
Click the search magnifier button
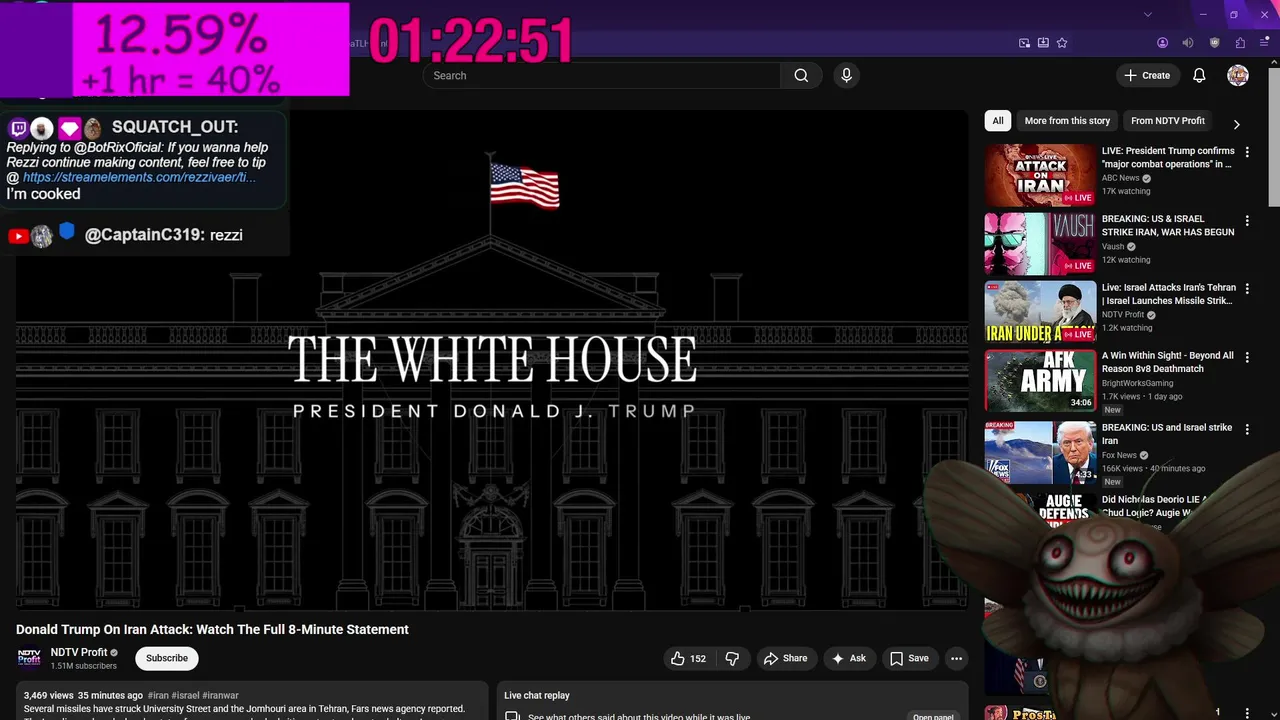(801, 75)
